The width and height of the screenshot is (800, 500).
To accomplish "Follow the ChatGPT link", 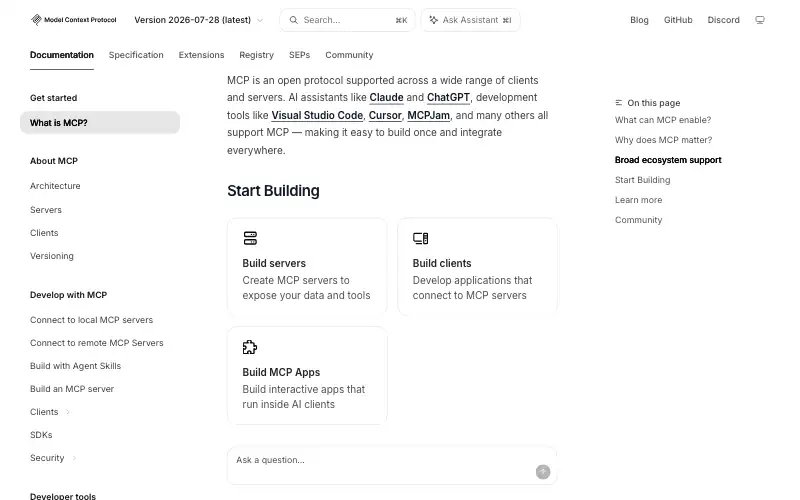I will (x=448, y=97).
